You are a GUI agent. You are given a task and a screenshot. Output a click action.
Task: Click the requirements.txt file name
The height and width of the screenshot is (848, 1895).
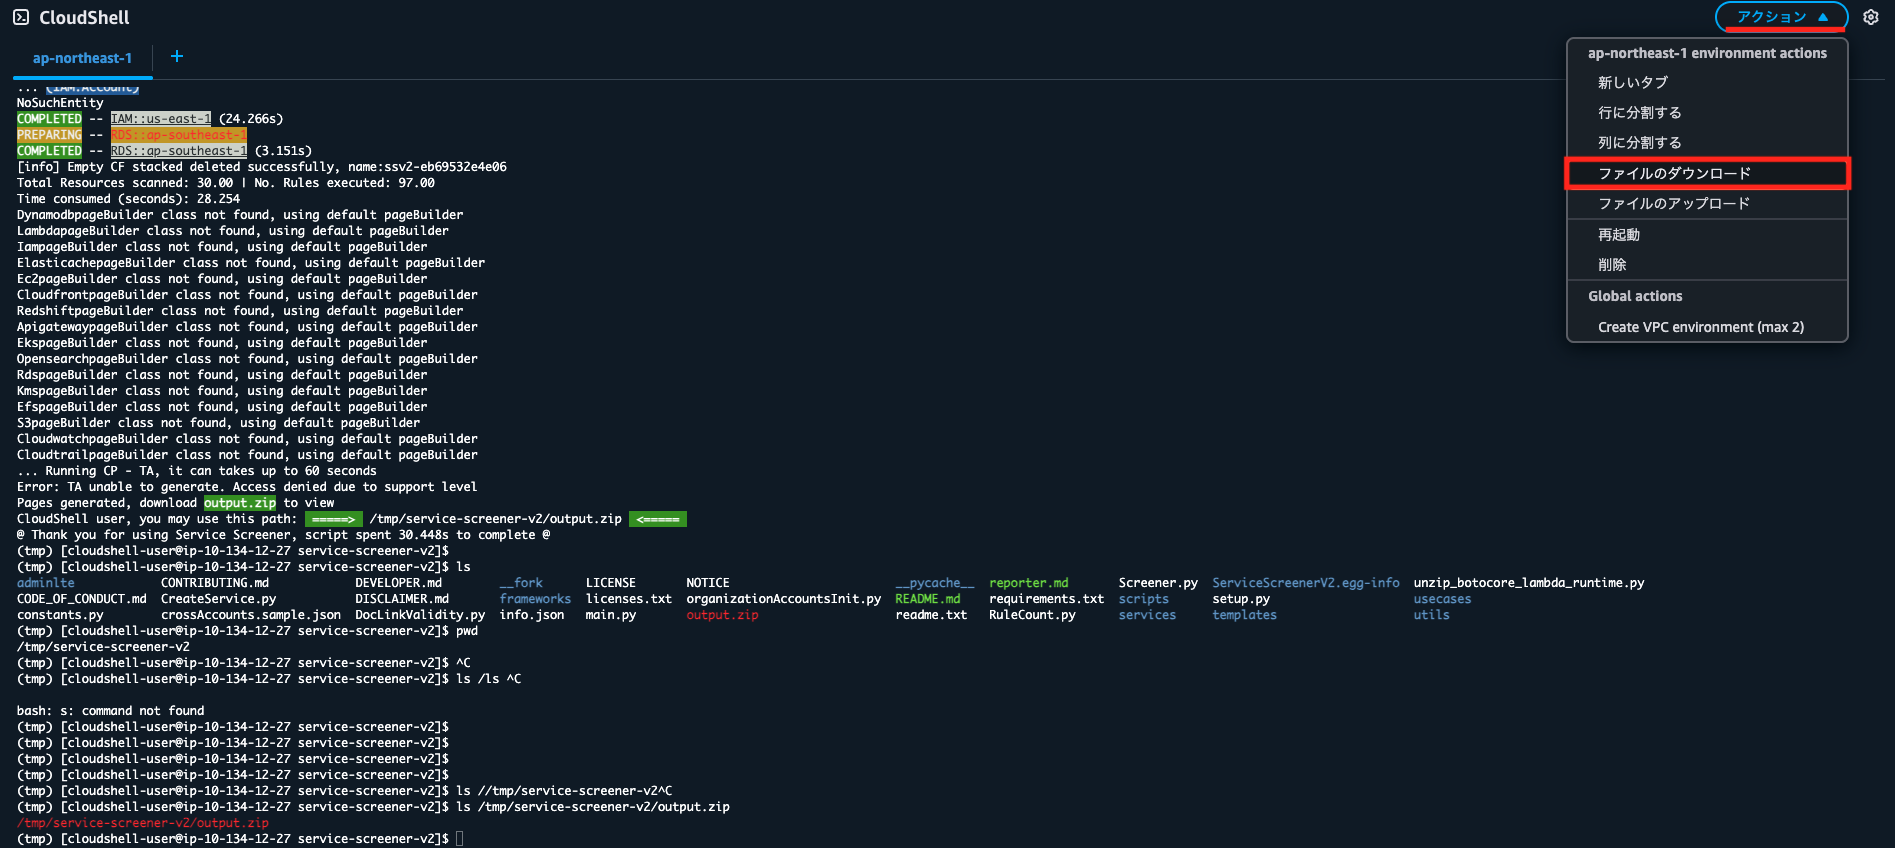1046,599
